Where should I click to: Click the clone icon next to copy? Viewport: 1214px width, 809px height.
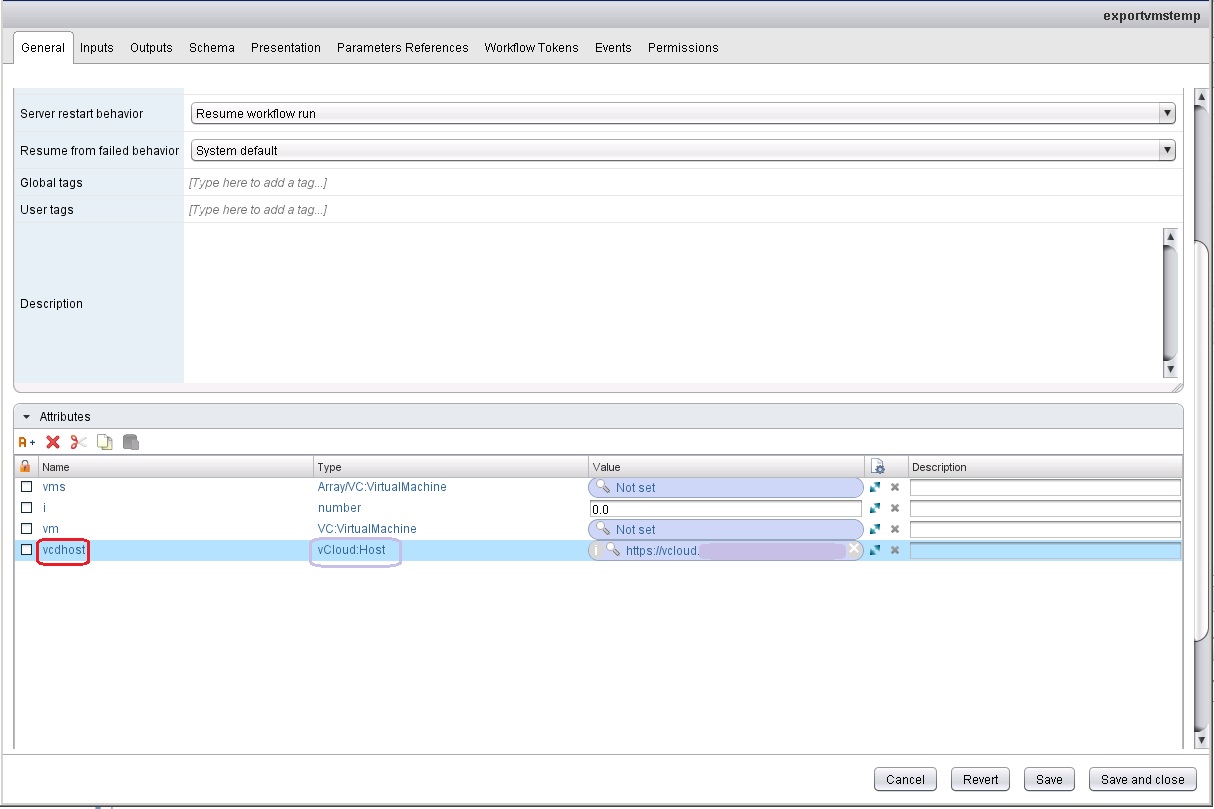point(130,441)
